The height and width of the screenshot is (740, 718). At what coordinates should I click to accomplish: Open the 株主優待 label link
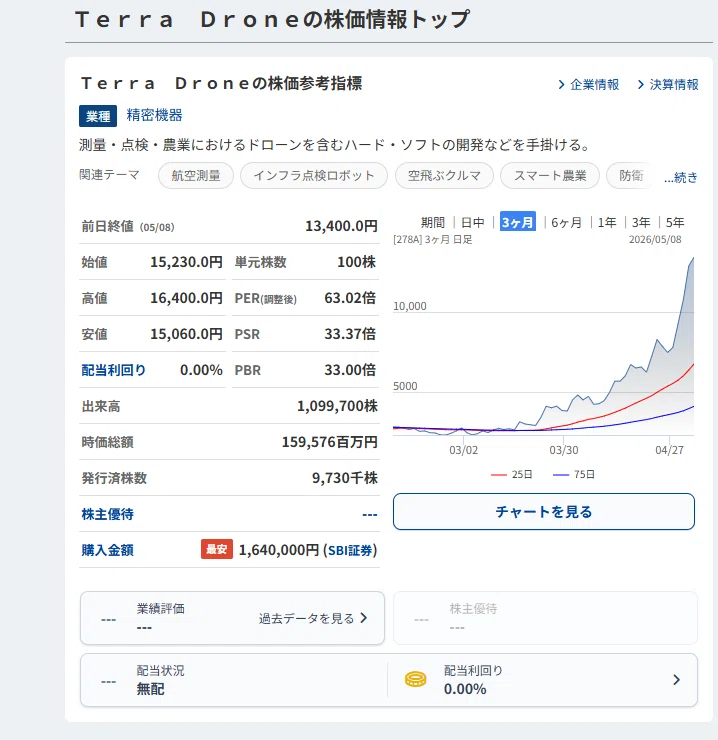tap(108, 514)
